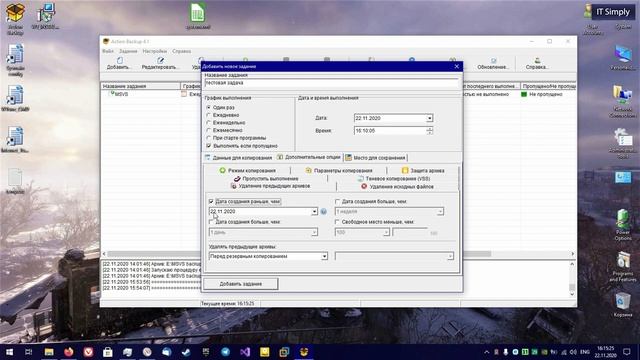This screenshot has width=640, height=360.
Task: Click the Добавить задание button
Action: (241, 284)
